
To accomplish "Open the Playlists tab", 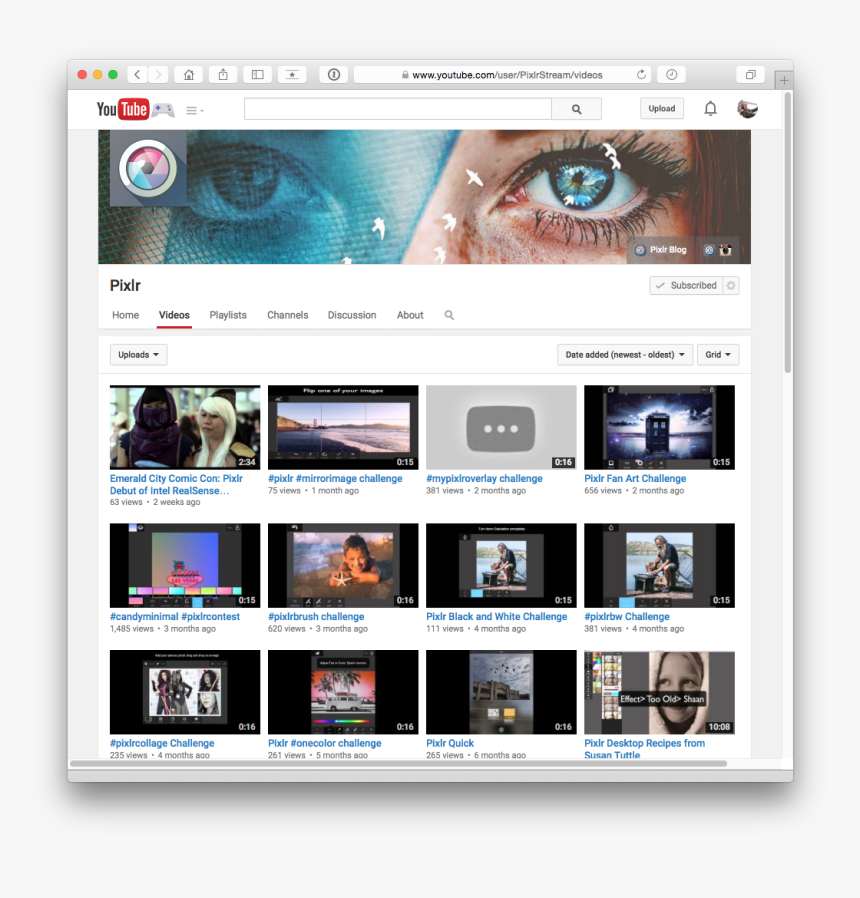I will click(228, 315).
